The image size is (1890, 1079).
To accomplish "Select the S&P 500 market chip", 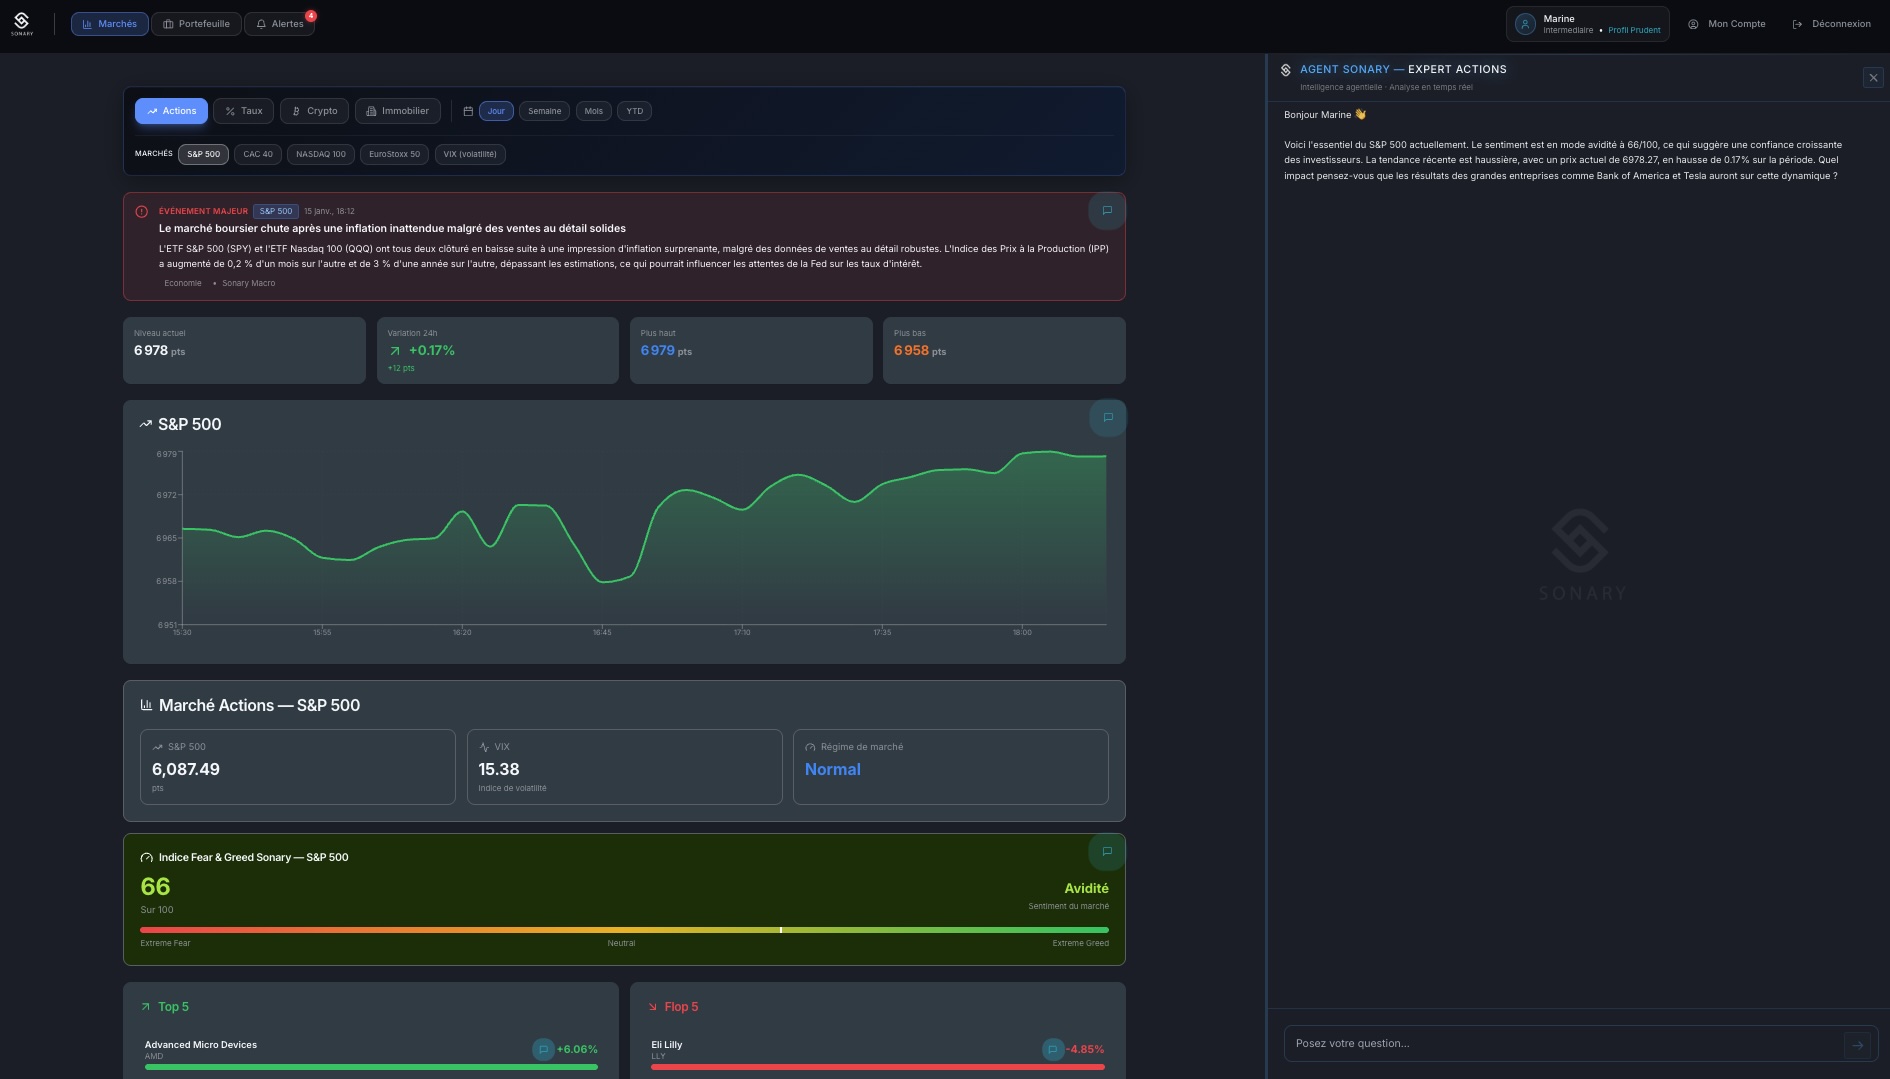I will (x=203, y=154).
